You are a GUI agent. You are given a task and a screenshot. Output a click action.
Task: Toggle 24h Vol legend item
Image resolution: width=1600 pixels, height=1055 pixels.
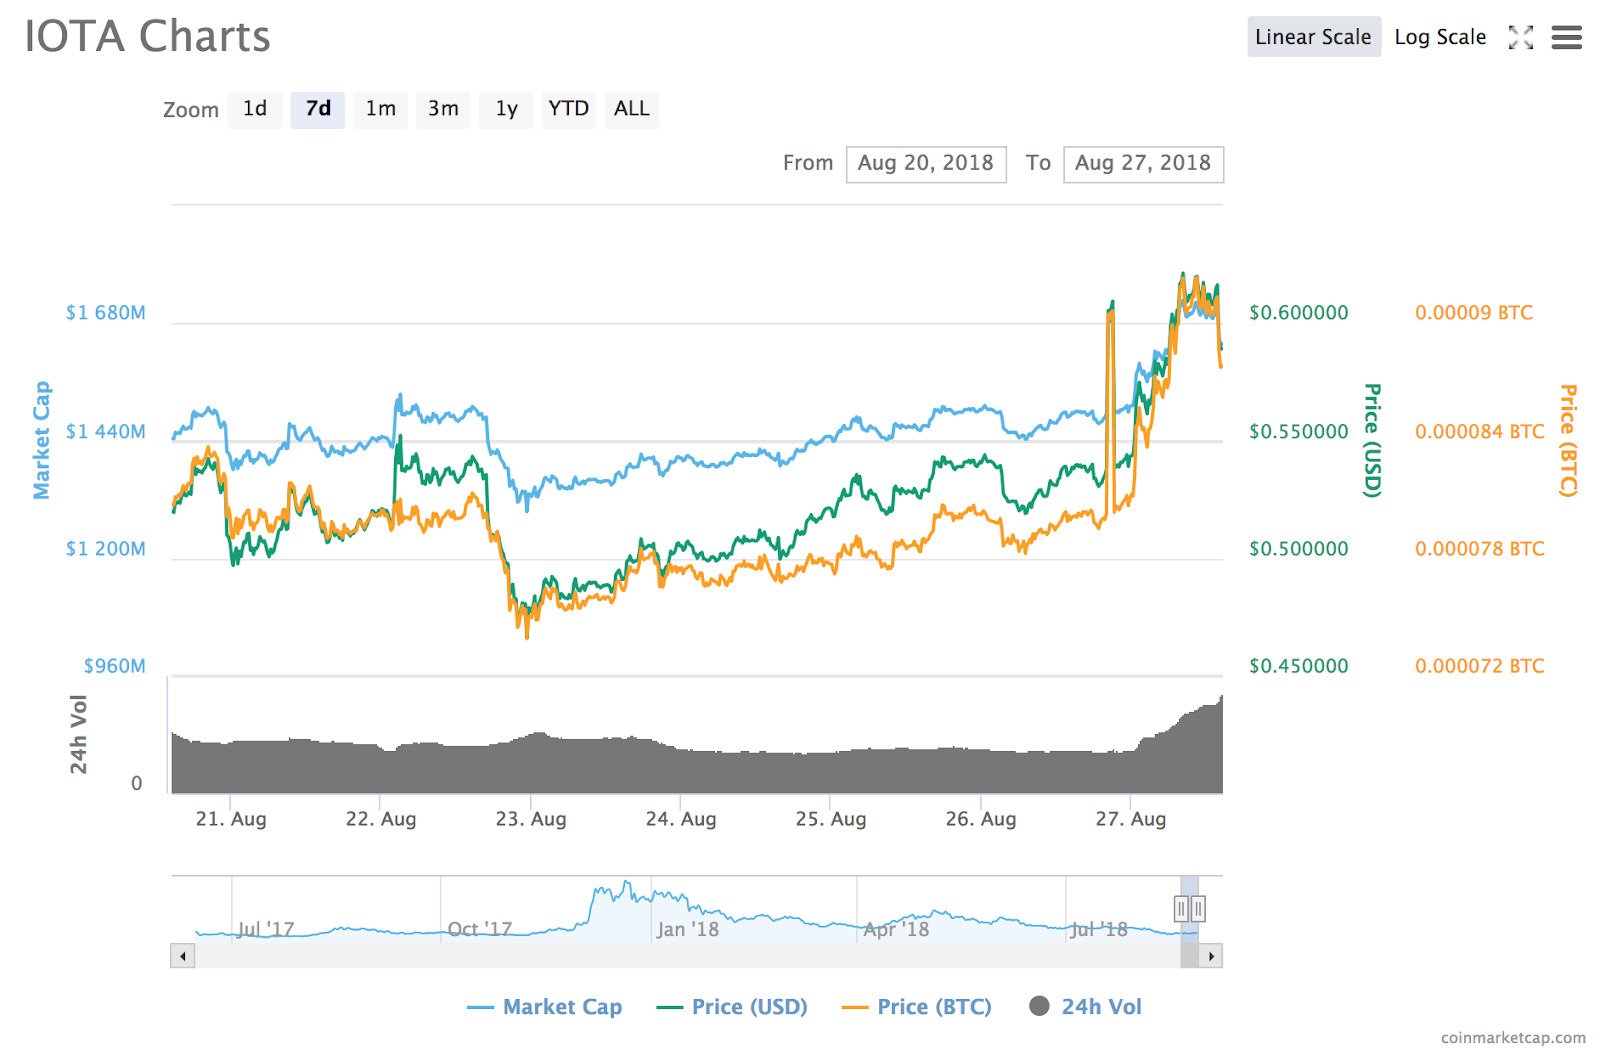1086,1007
